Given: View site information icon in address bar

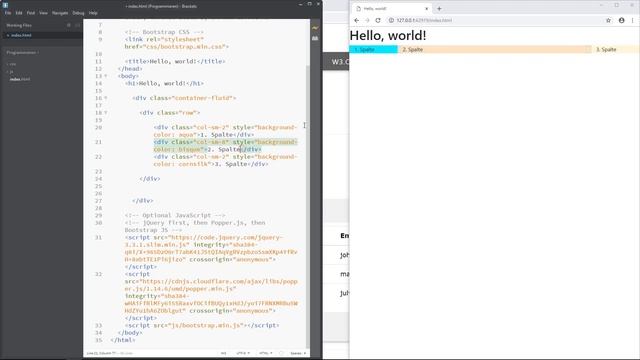Looking at the screenshot, I should pos(391,20).
